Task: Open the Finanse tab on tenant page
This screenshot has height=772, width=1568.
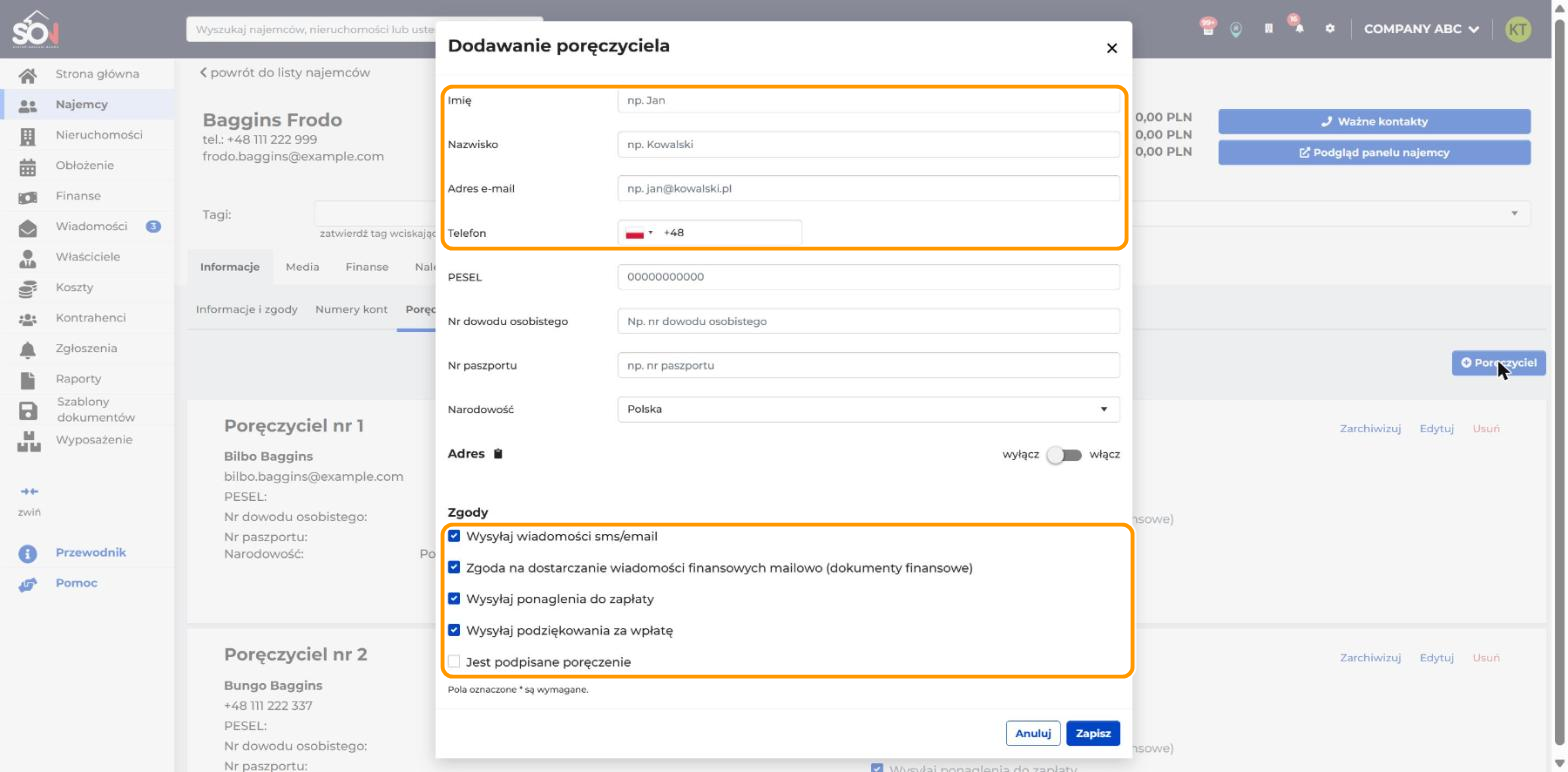Action: click(367, 267)
